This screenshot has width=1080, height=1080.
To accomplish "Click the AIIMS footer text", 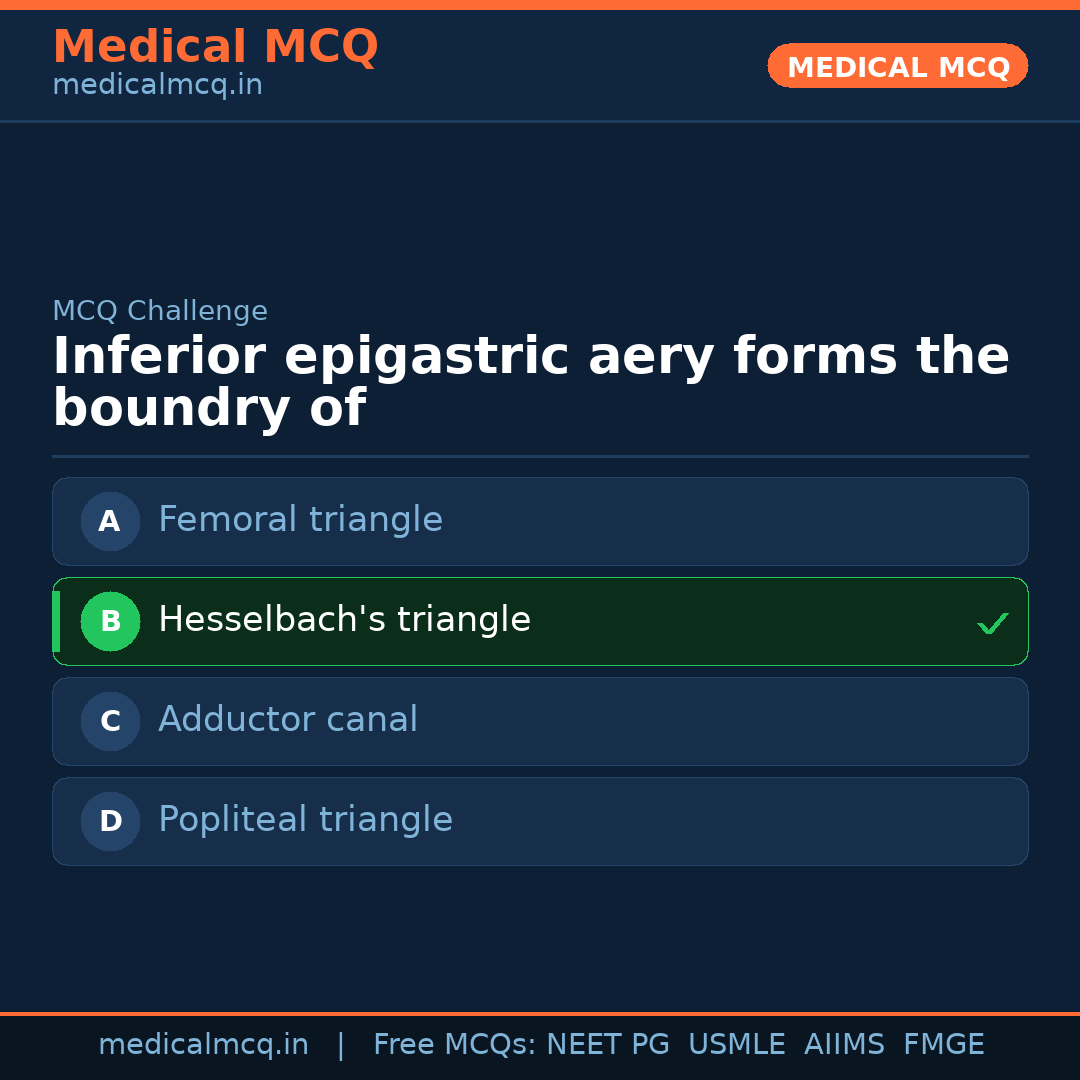I will [844, 1045].
